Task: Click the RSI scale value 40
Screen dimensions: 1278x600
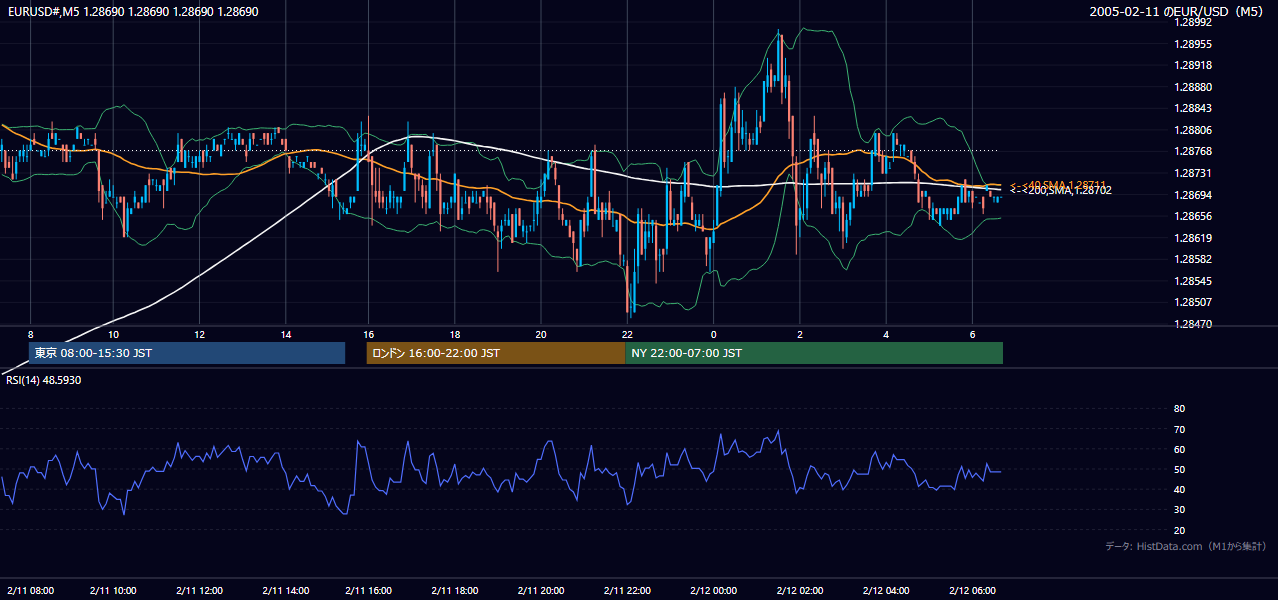Action: click(x=1179, y=490)
